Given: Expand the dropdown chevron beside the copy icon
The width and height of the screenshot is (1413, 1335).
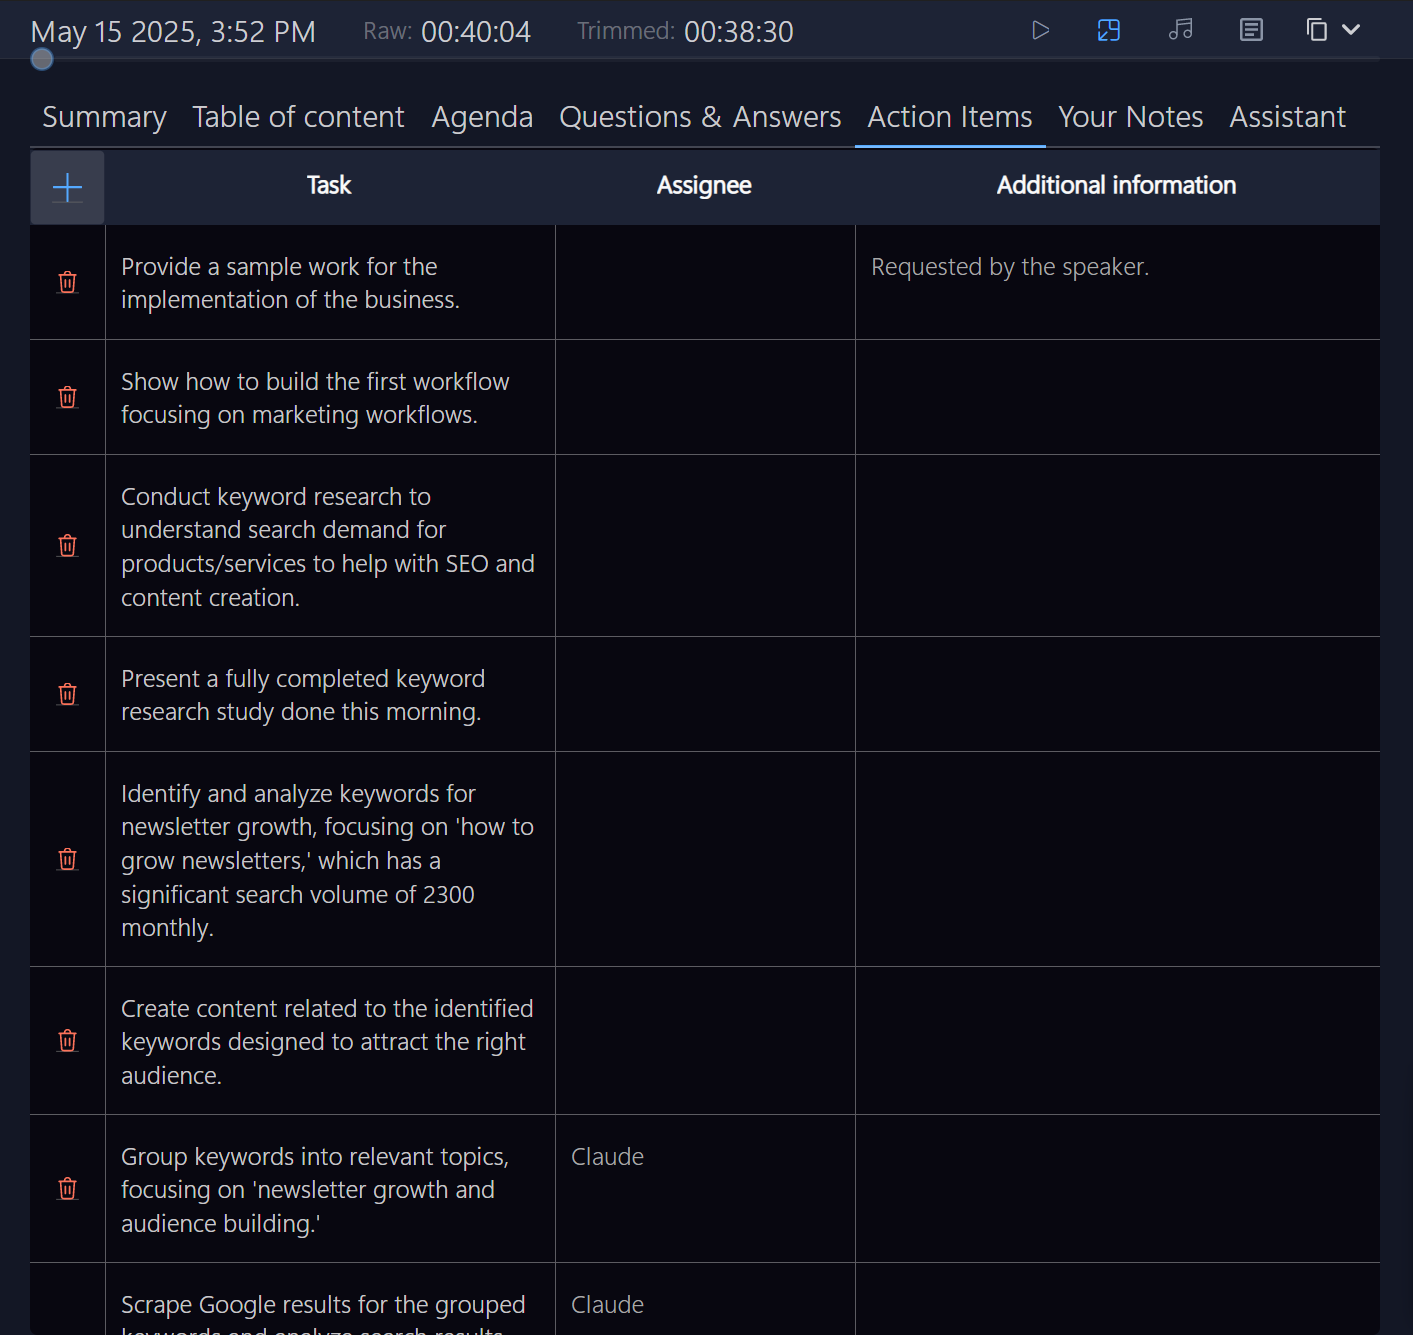Looking at the screenshot, I should [1351, 30].
